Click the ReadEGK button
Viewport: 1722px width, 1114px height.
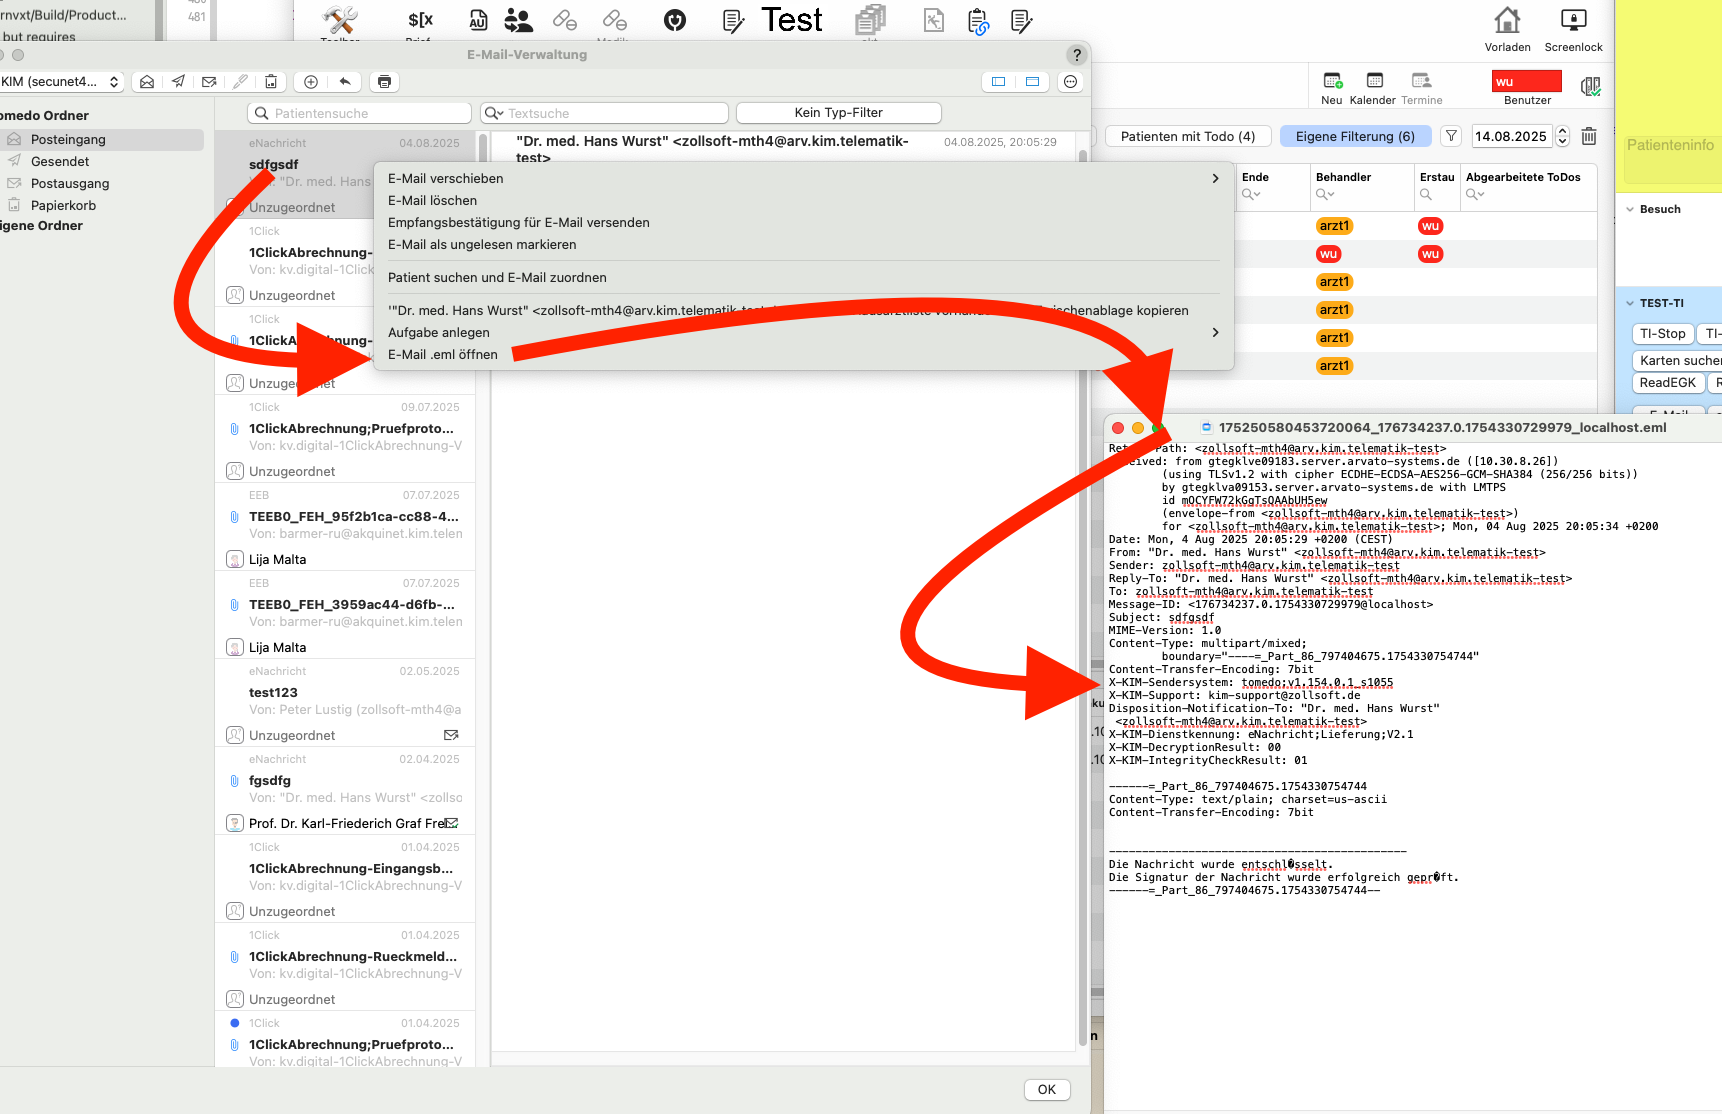coord(1667,383)
